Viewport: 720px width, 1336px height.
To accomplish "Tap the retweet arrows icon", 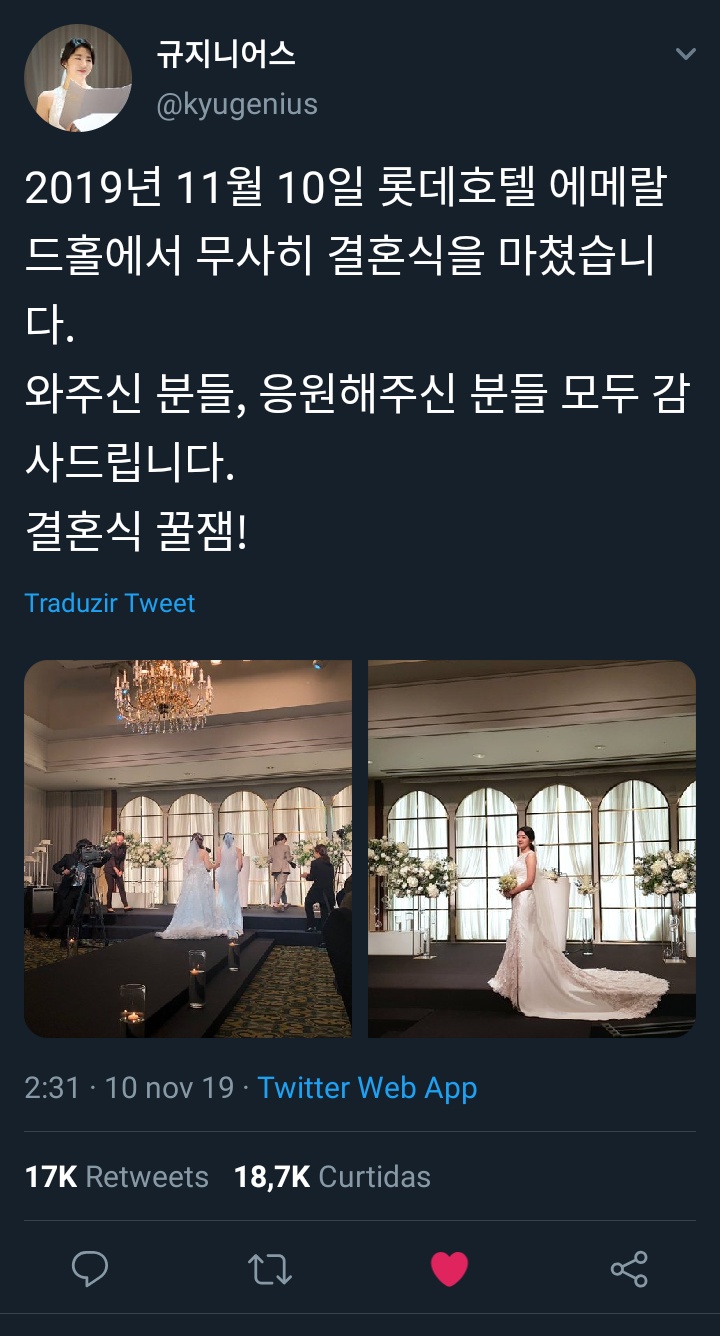I will tap(269, 1269).
